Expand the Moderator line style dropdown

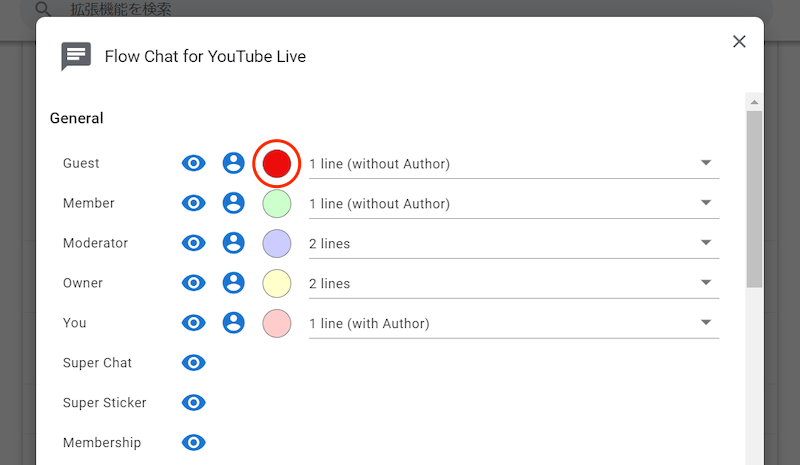click(x=513, y=243)
